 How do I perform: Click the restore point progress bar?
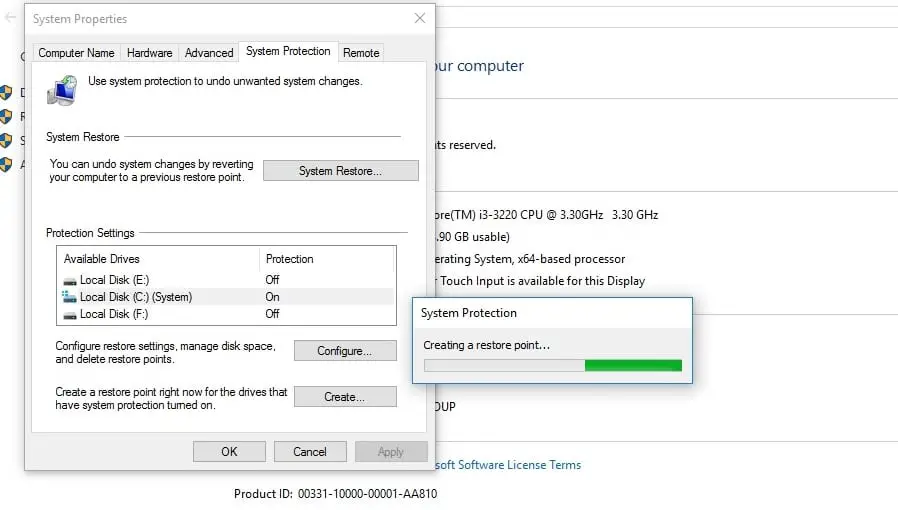tap(553, 365)
